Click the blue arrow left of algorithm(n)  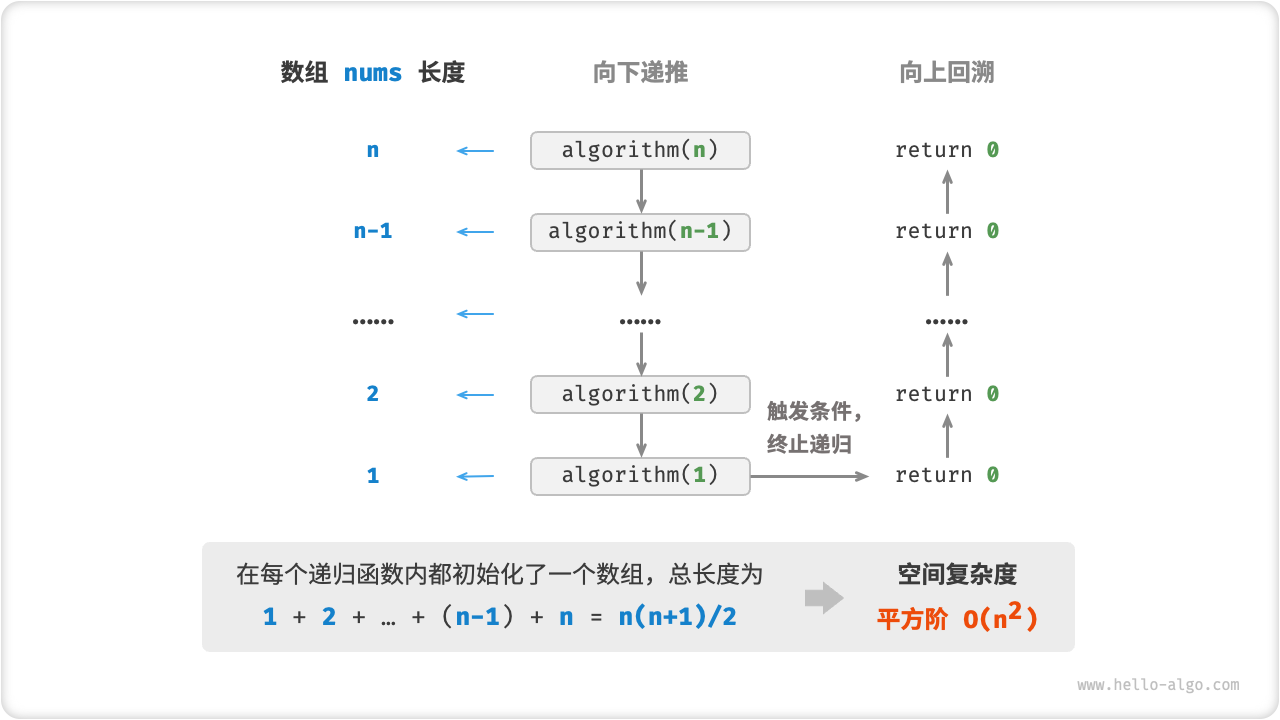tap(475, 151)
